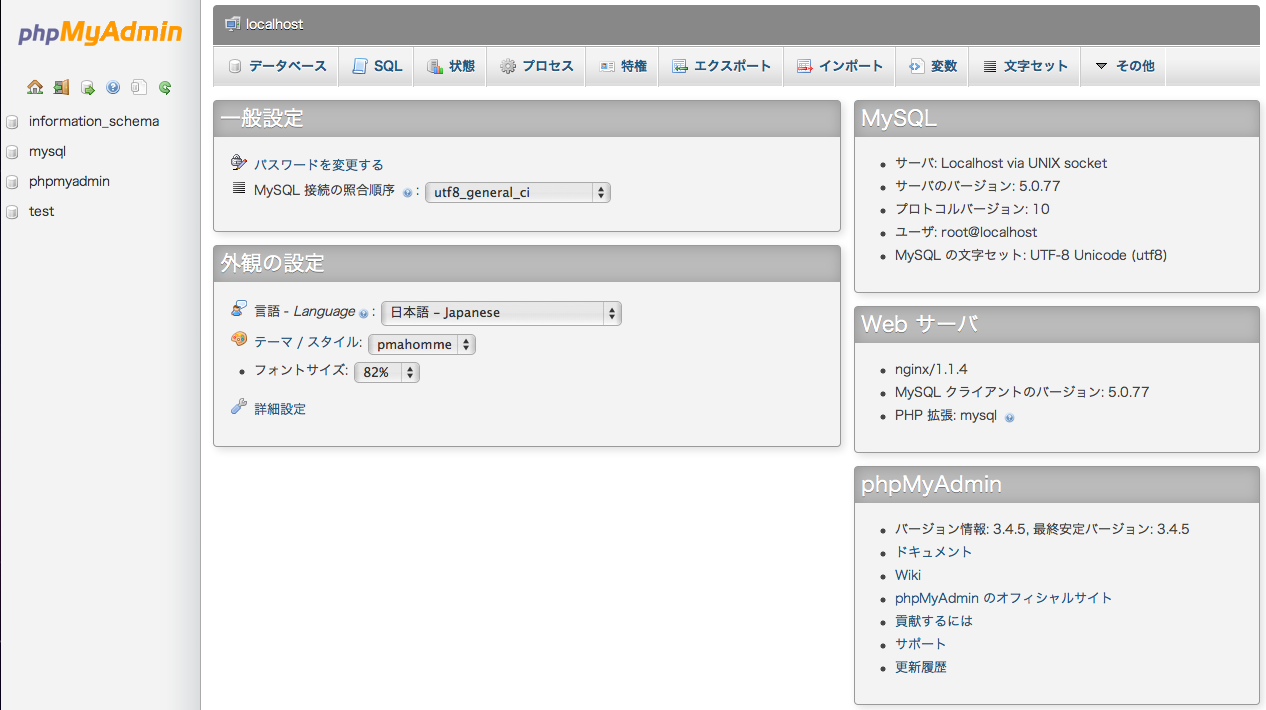Click the gray documents icon in sidebar
1266x710 pixels.
point(139,88)
